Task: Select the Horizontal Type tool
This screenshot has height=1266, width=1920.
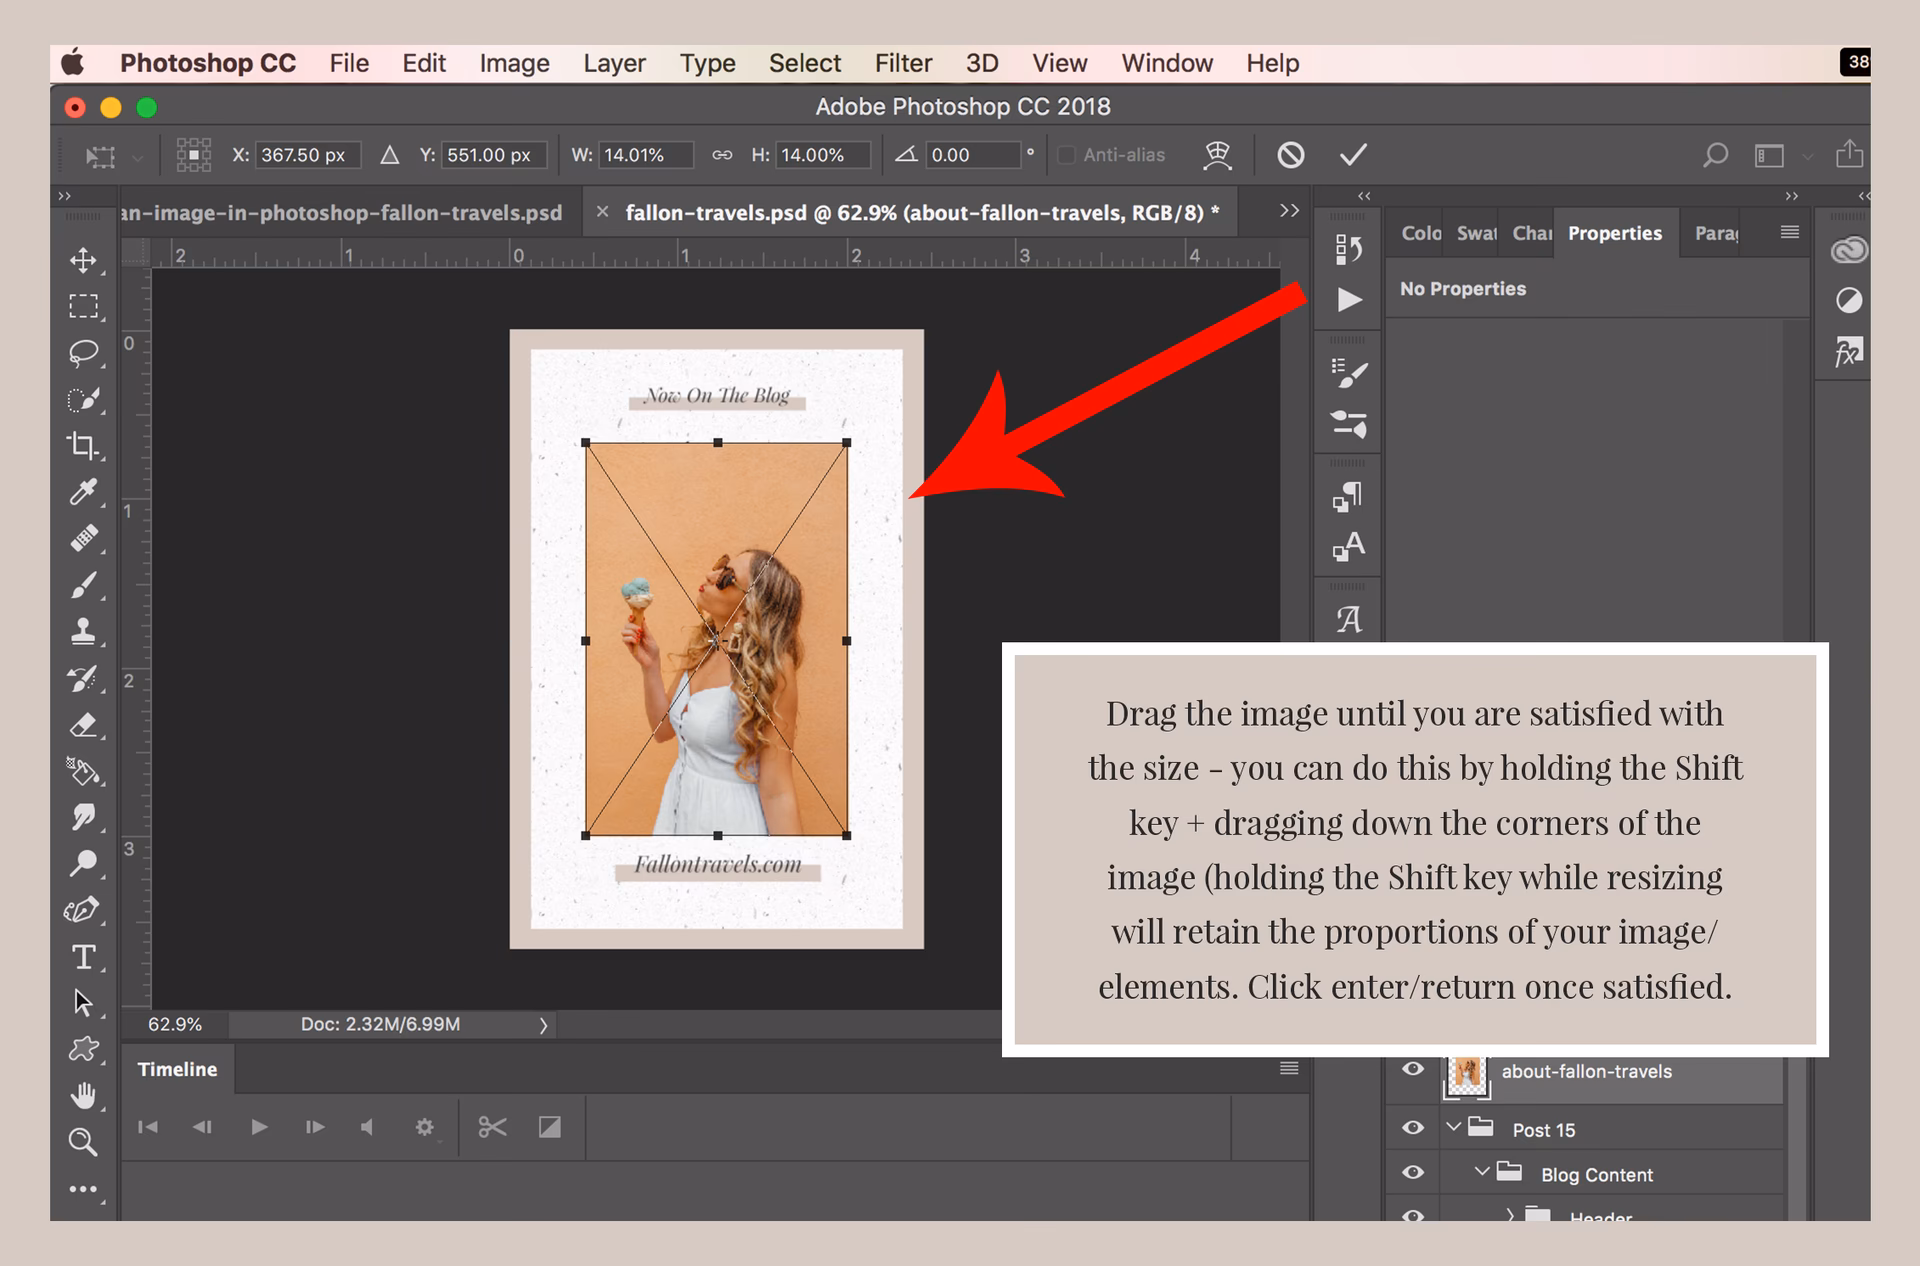Action: point(84,957)
